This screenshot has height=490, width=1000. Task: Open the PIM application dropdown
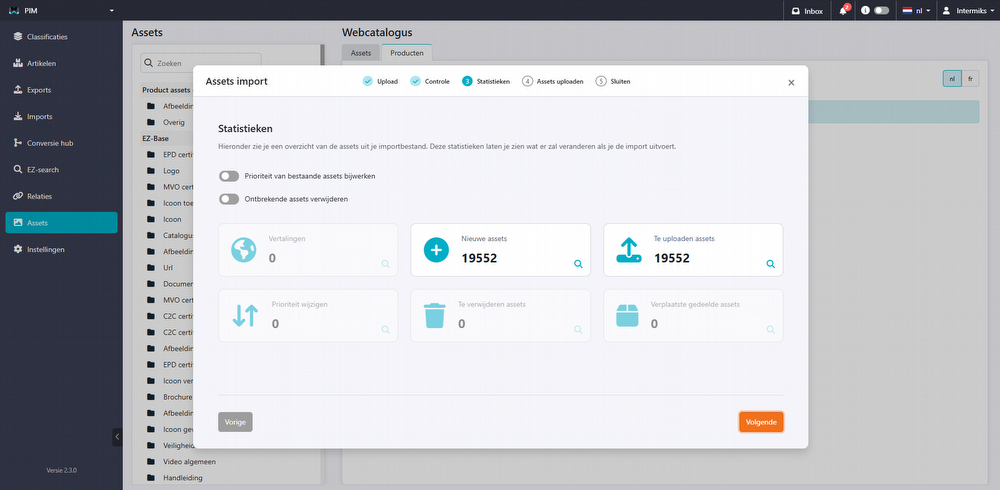(x=60, y=10)
